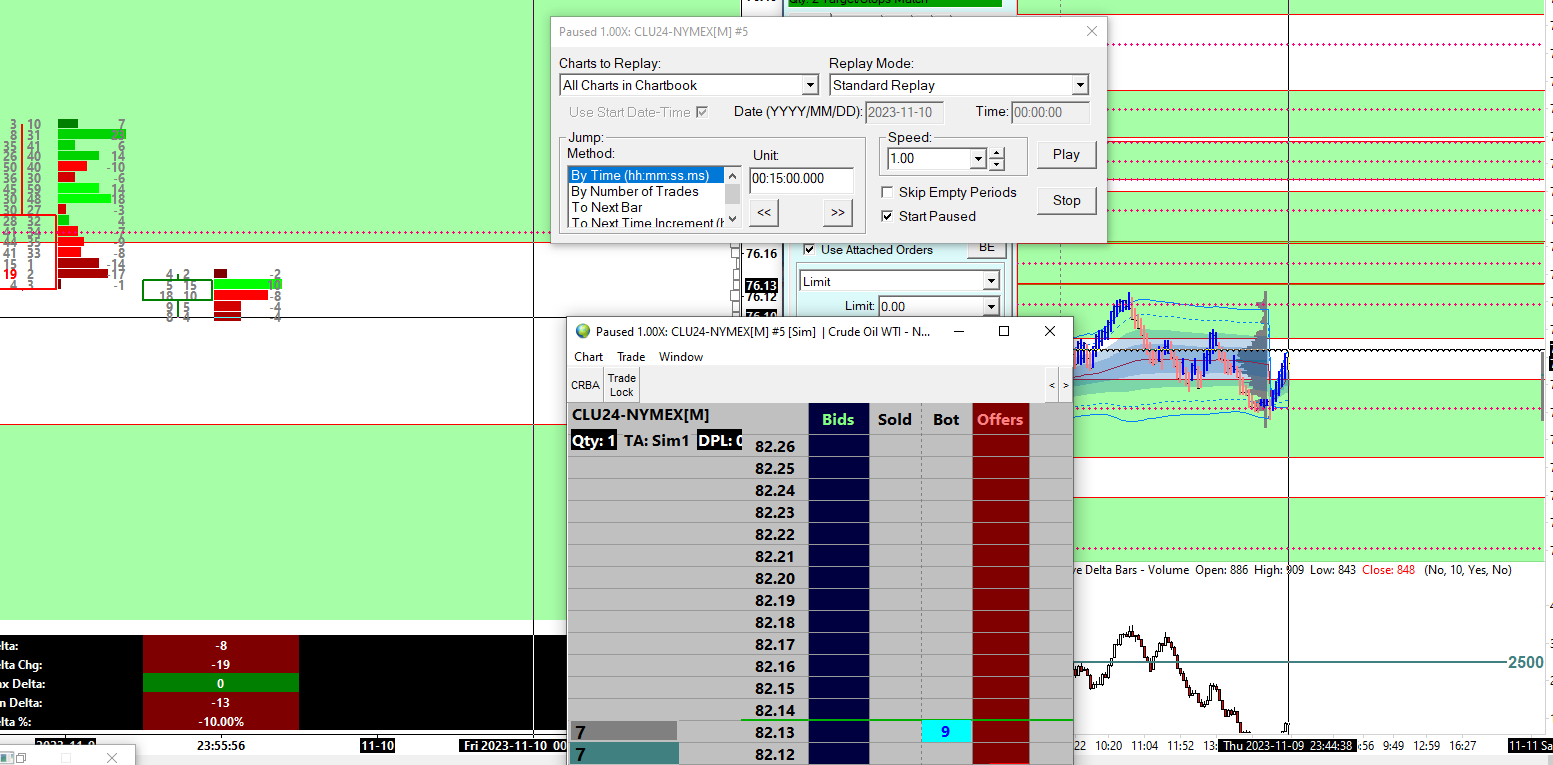Decrease replay speed with the spinner down arrow
Viewport: 1553px width, 765px height.
click(x=996, y=165)
